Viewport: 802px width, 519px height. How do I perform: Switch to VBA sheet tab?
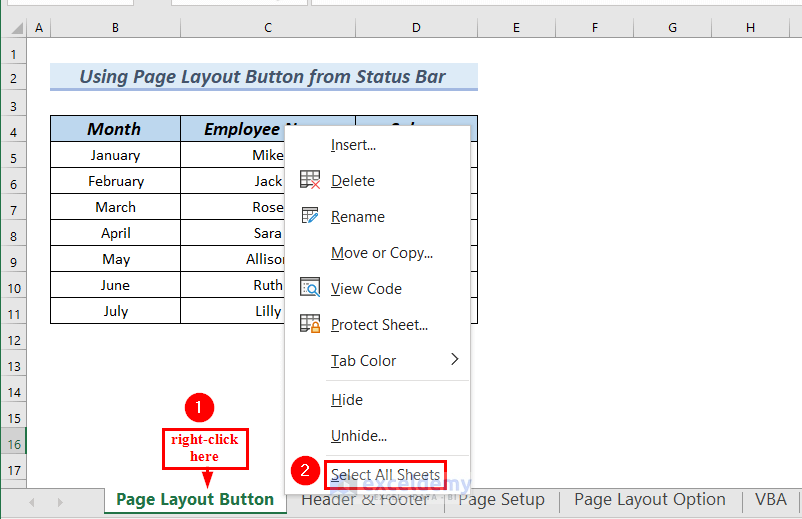click(770, 499)
